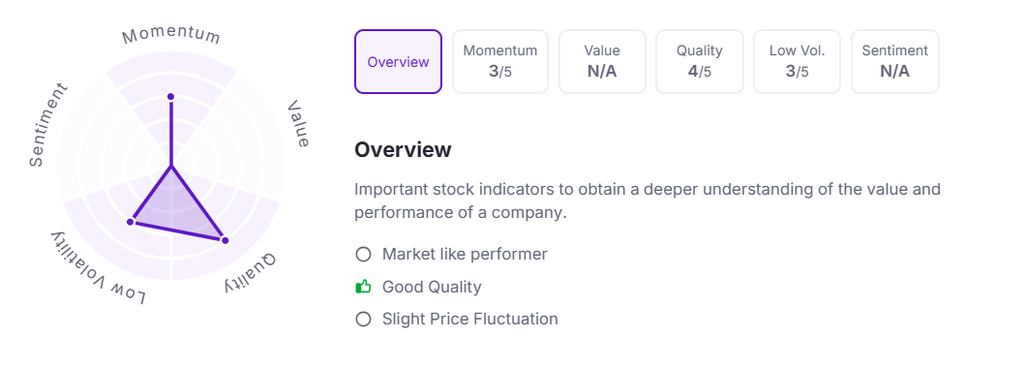The image size is (1024, 371).
Task: Click the Value label on radar chart
Action: pos(298,123)
